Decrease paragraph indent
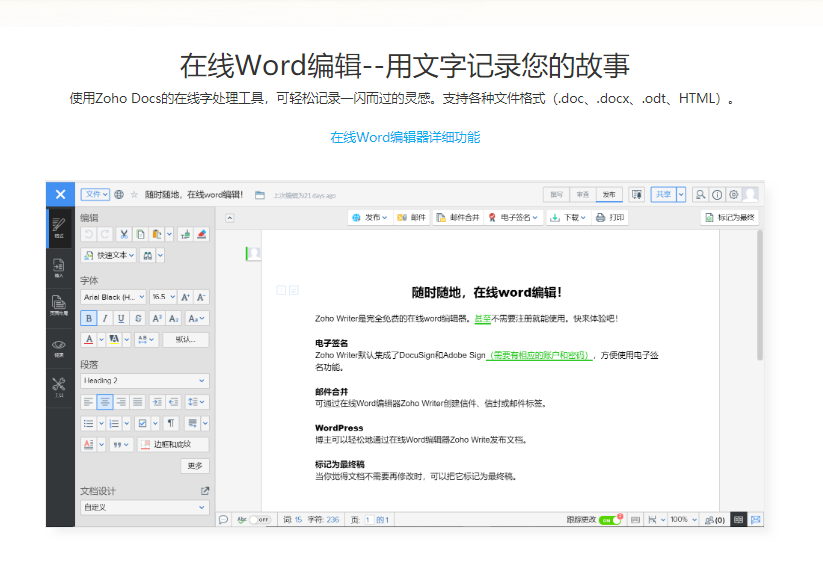The image size is (823, 562). (173, 402)
